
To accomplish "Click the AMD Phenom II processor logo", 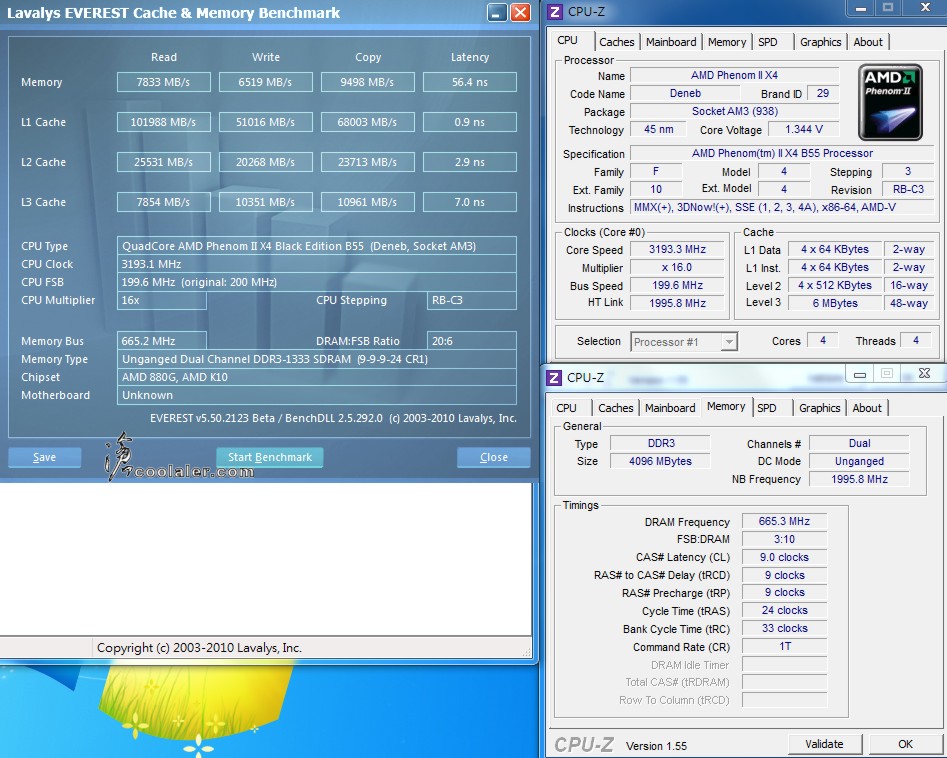I will pyautogui.click(x=890, y=102).
